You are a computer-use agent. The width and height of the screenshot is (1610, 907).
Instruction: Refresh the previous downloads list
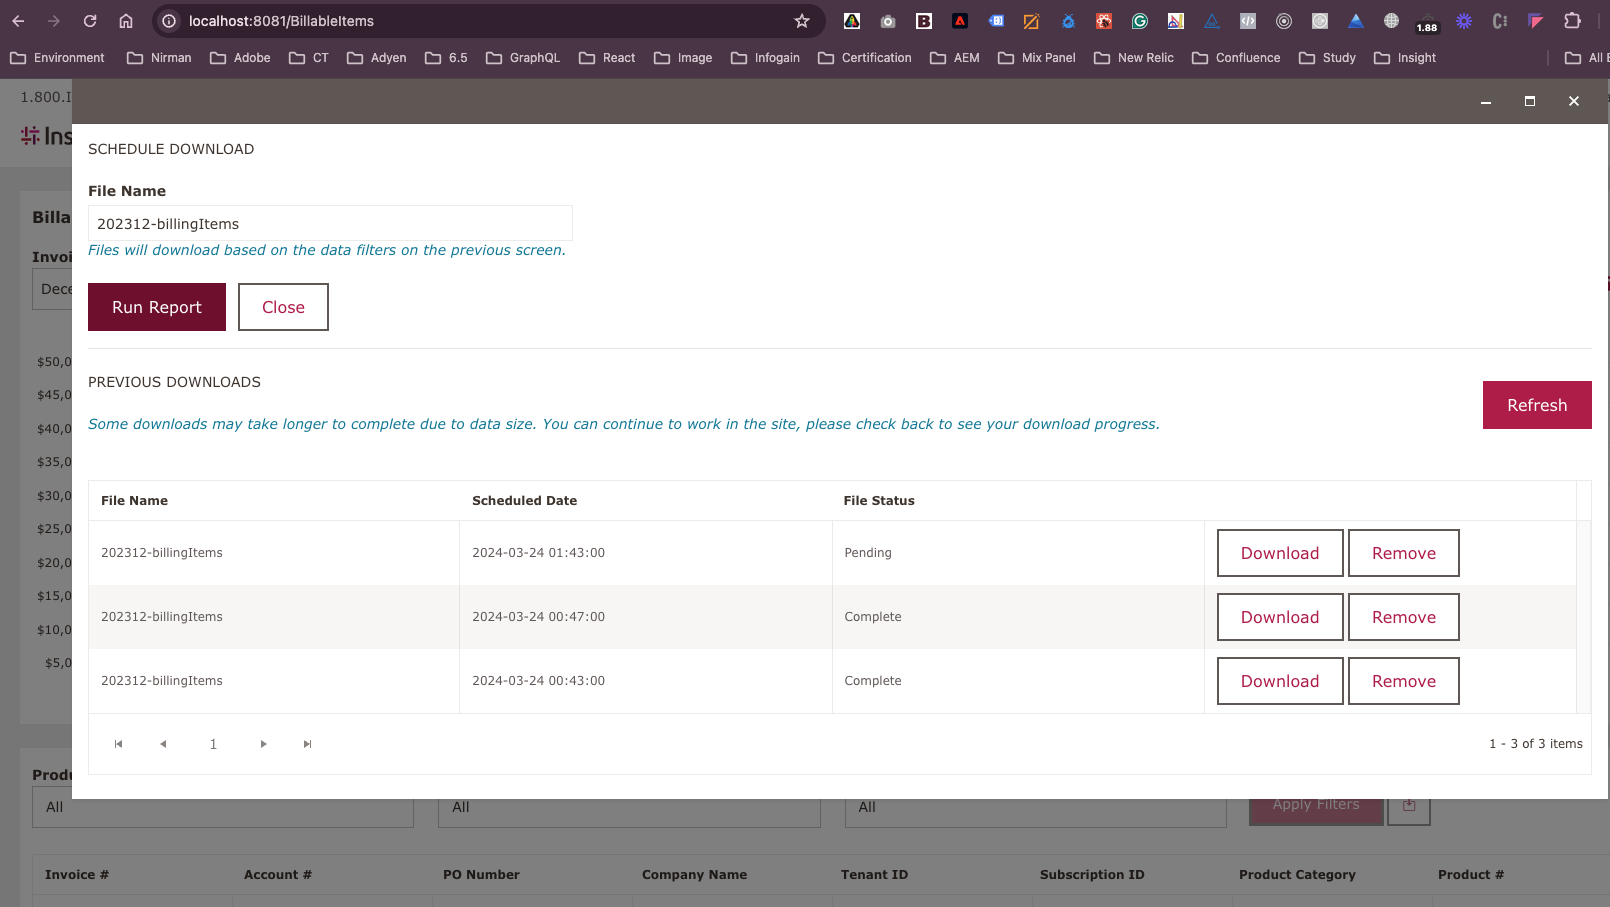coord(1537,405)
